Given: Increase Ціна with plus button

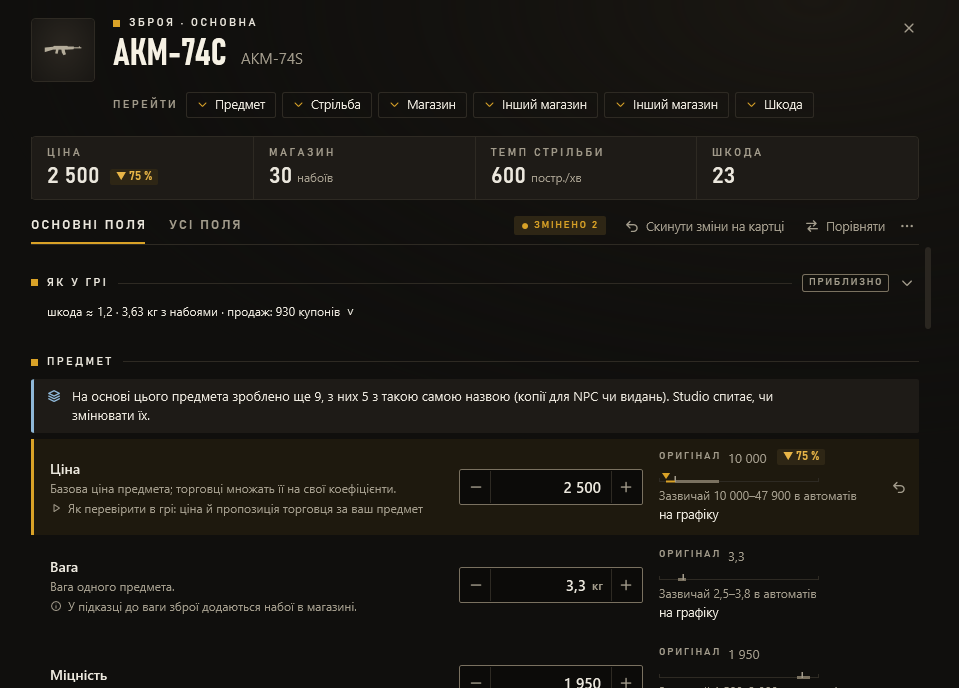Looking at the screenshot, I should click(x=626, y=487).
